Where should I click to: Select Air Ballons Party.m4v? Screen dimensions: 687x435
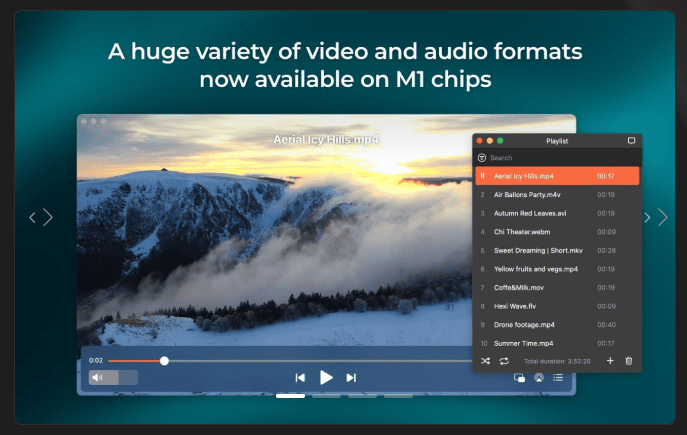point(557,195)
